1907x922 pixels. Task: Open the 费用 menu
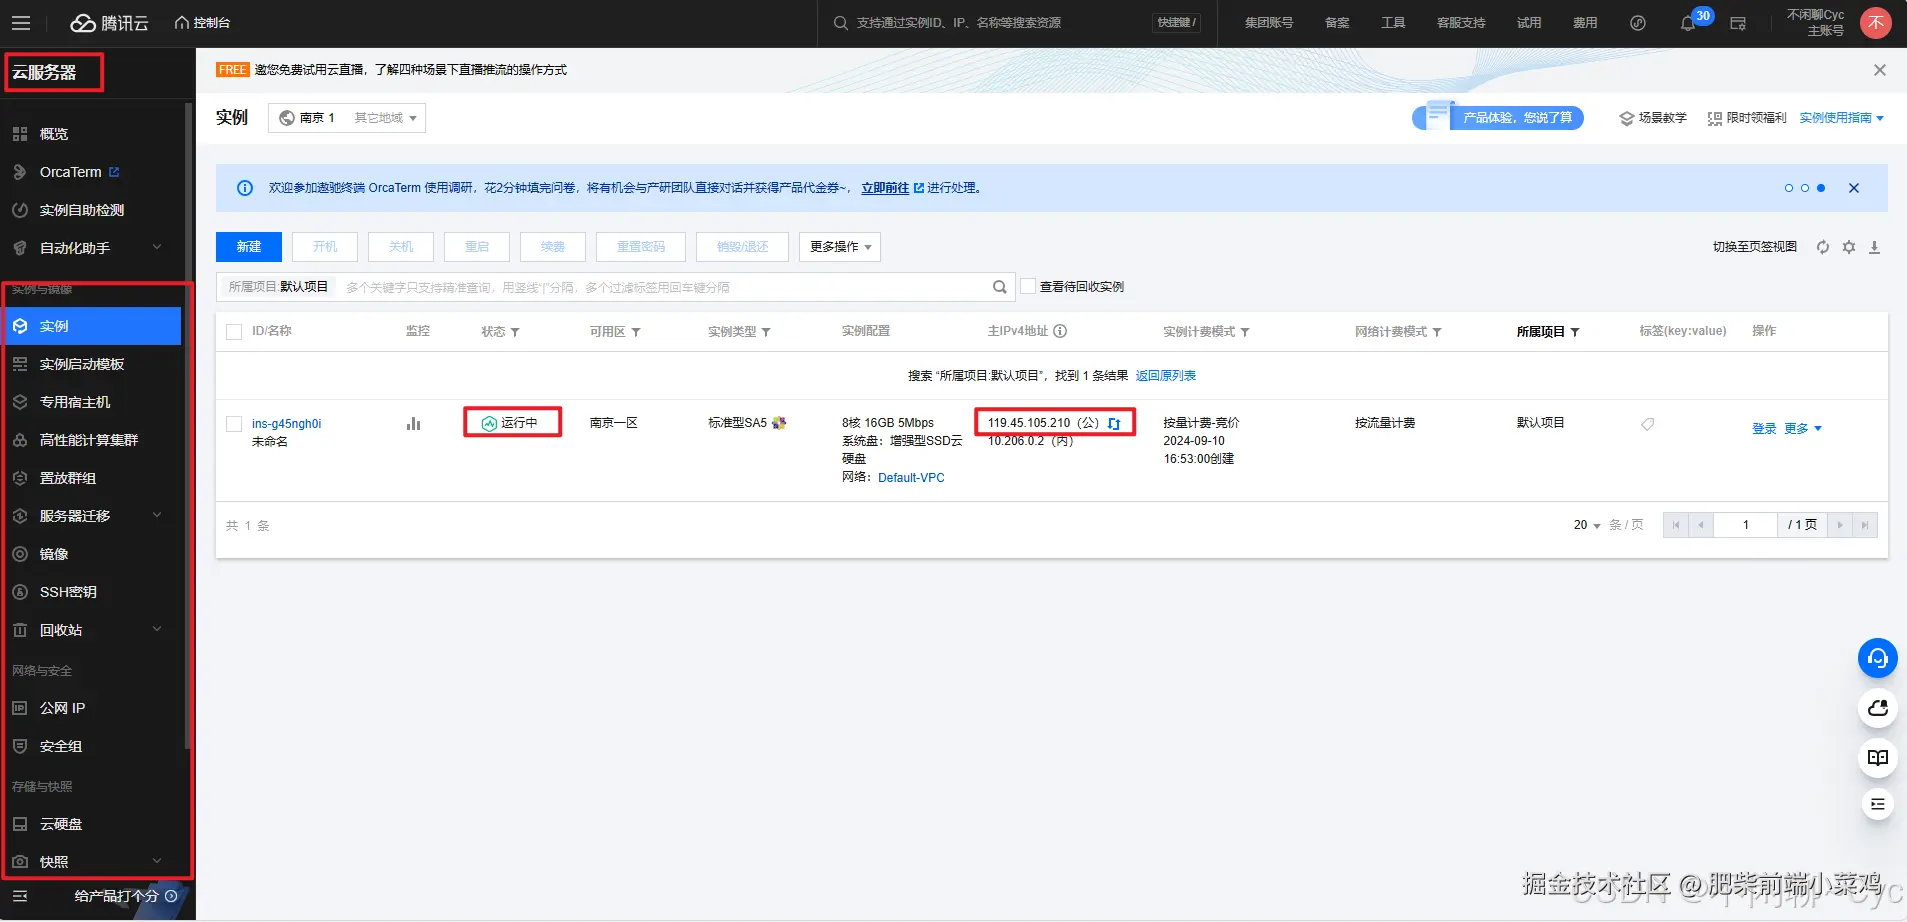(x=1585, y=23)
